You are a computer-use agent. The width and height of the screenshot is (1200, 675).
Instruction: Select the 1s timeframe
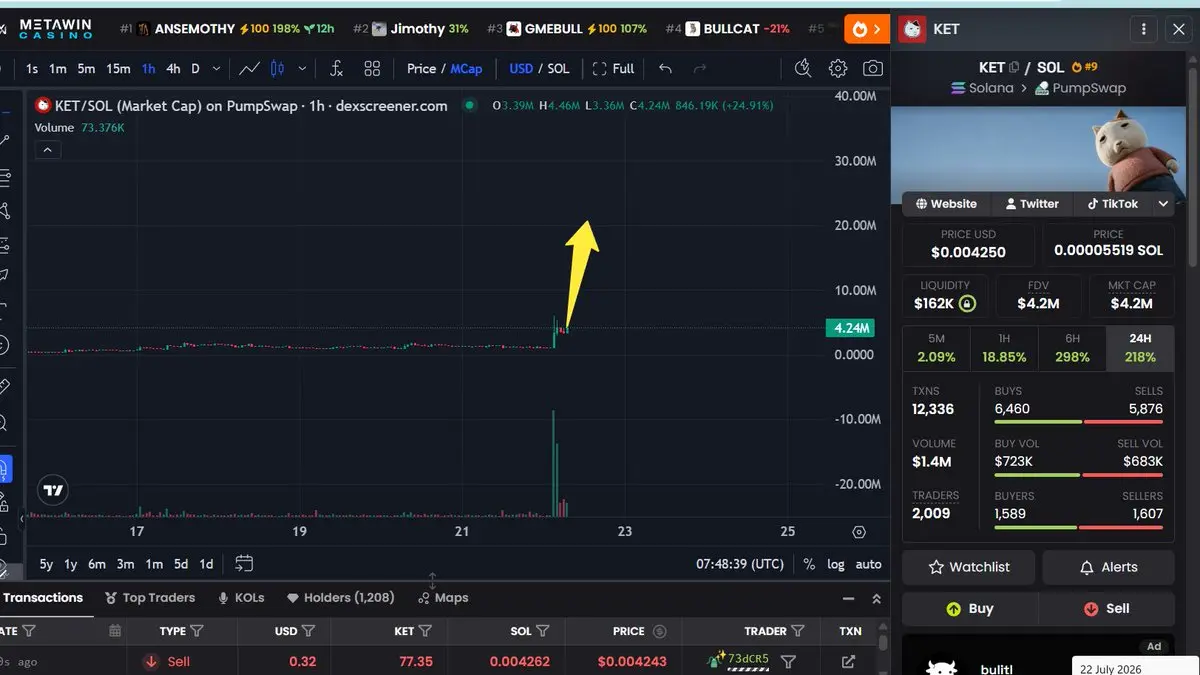[32, 69]
